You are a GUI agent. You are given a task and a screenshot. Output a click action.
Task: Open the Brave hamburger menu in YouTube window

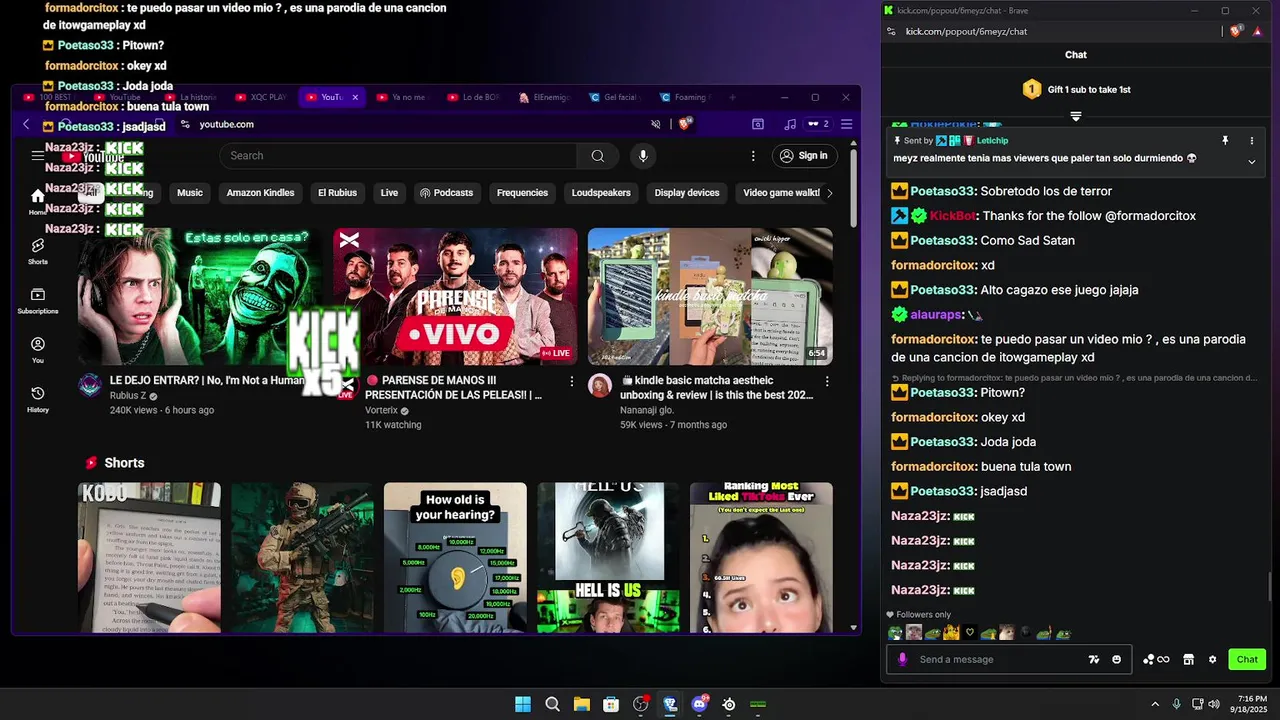point(846,124)
